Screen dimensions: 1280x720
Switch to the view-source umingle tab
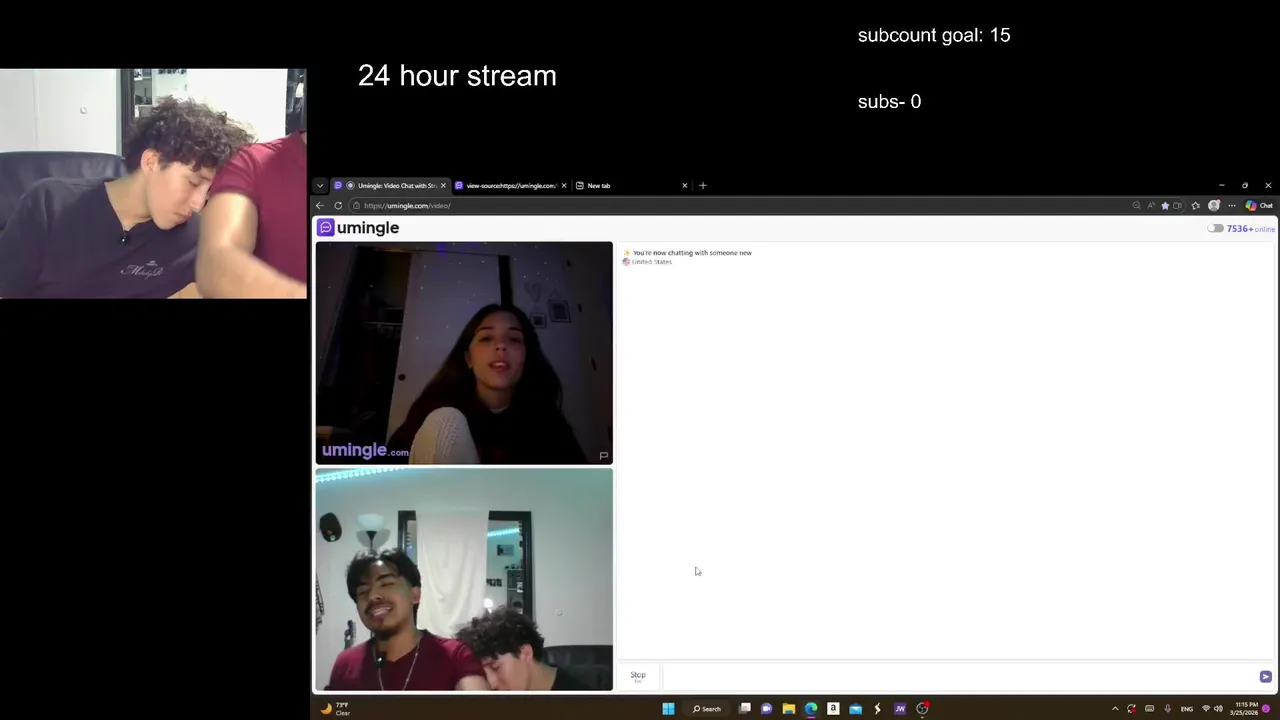[510, 185]
